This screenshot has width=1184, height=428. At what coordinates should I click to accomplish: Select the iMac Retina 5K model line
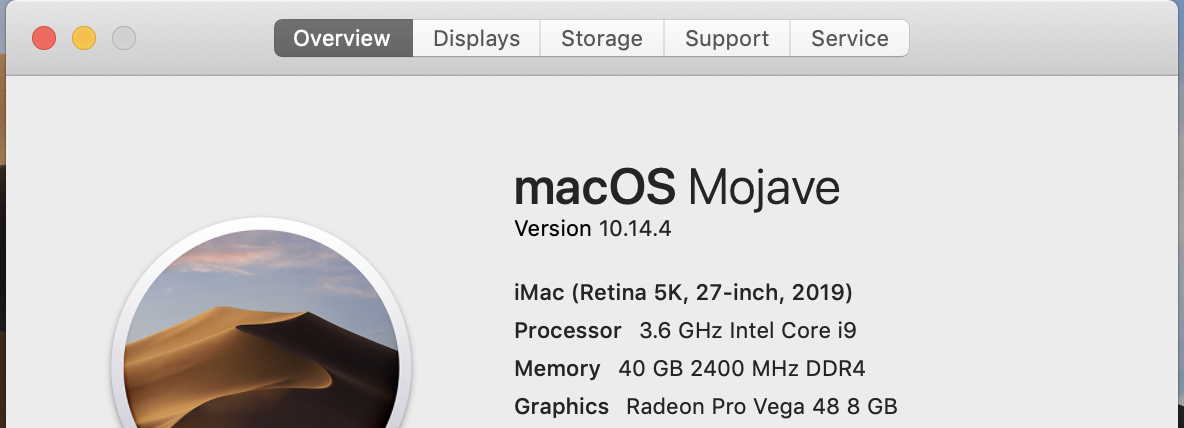click(683, 293)
